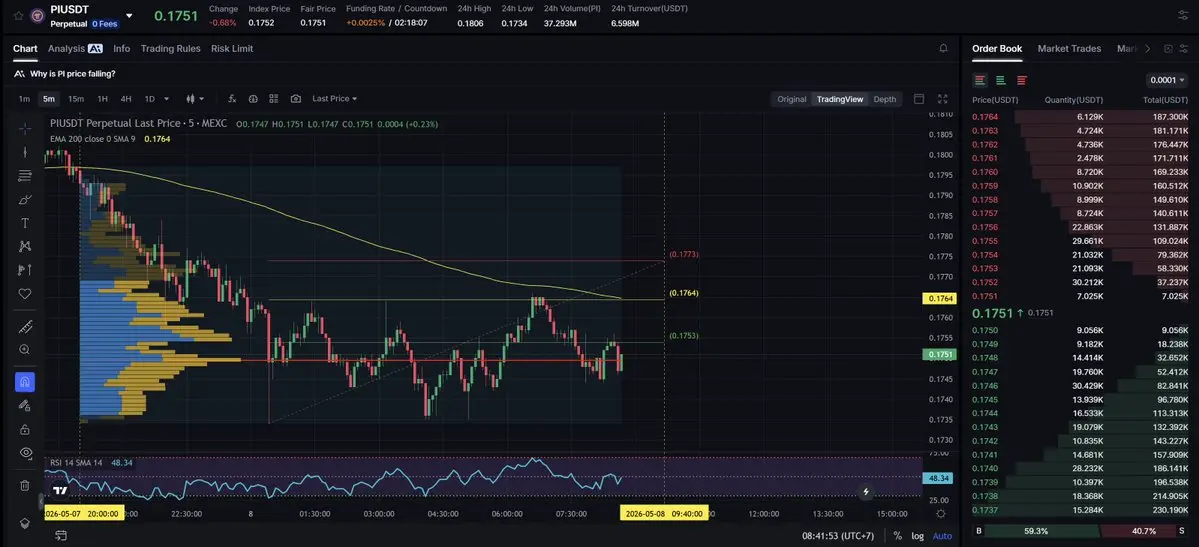Viewport: 1199px width, 547px height.
Task: Add PIUSDT to favorites with star icon
Action: click(x=18, y=15)
